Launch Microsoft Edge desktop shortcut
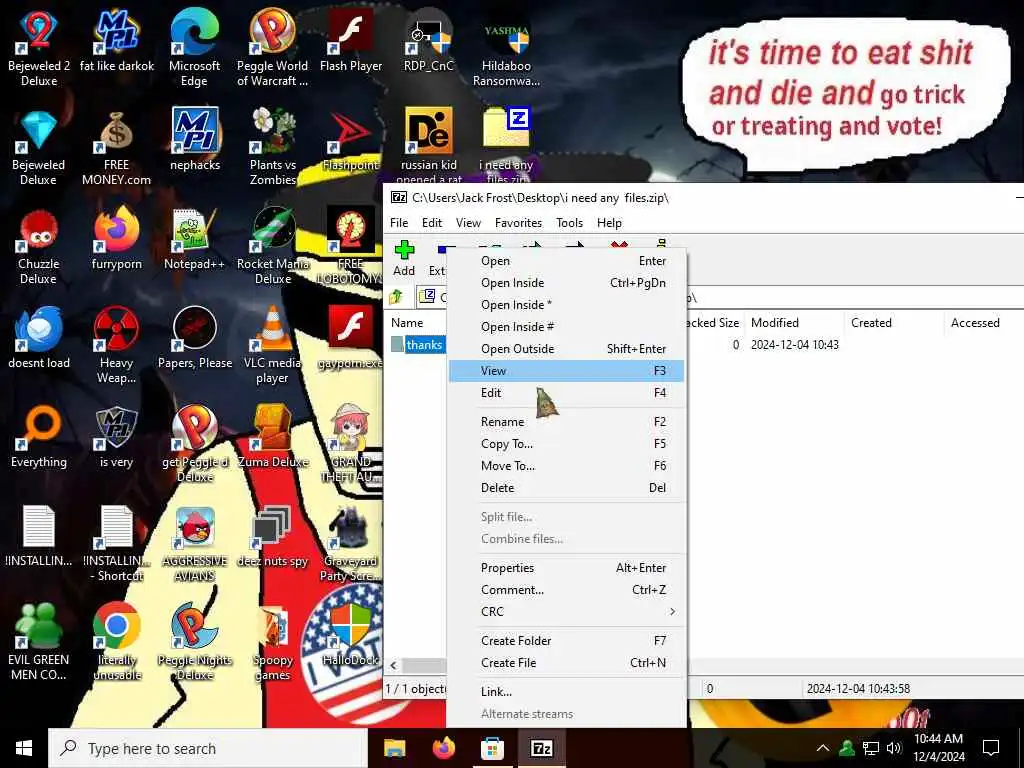1024x768 pixels. tap(194, 47)
